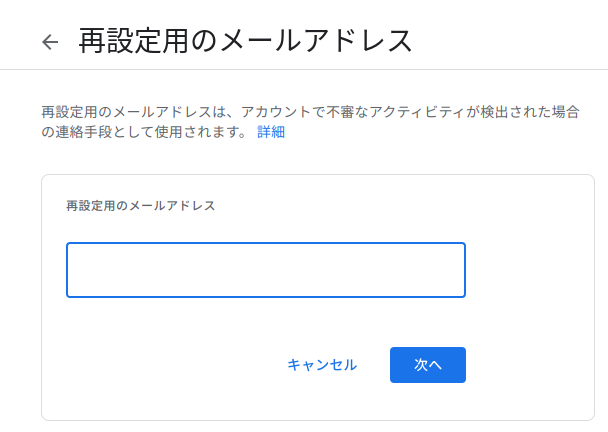Click the recovery email input field
The image size is (608, 432).
click(x=266, y=270)
